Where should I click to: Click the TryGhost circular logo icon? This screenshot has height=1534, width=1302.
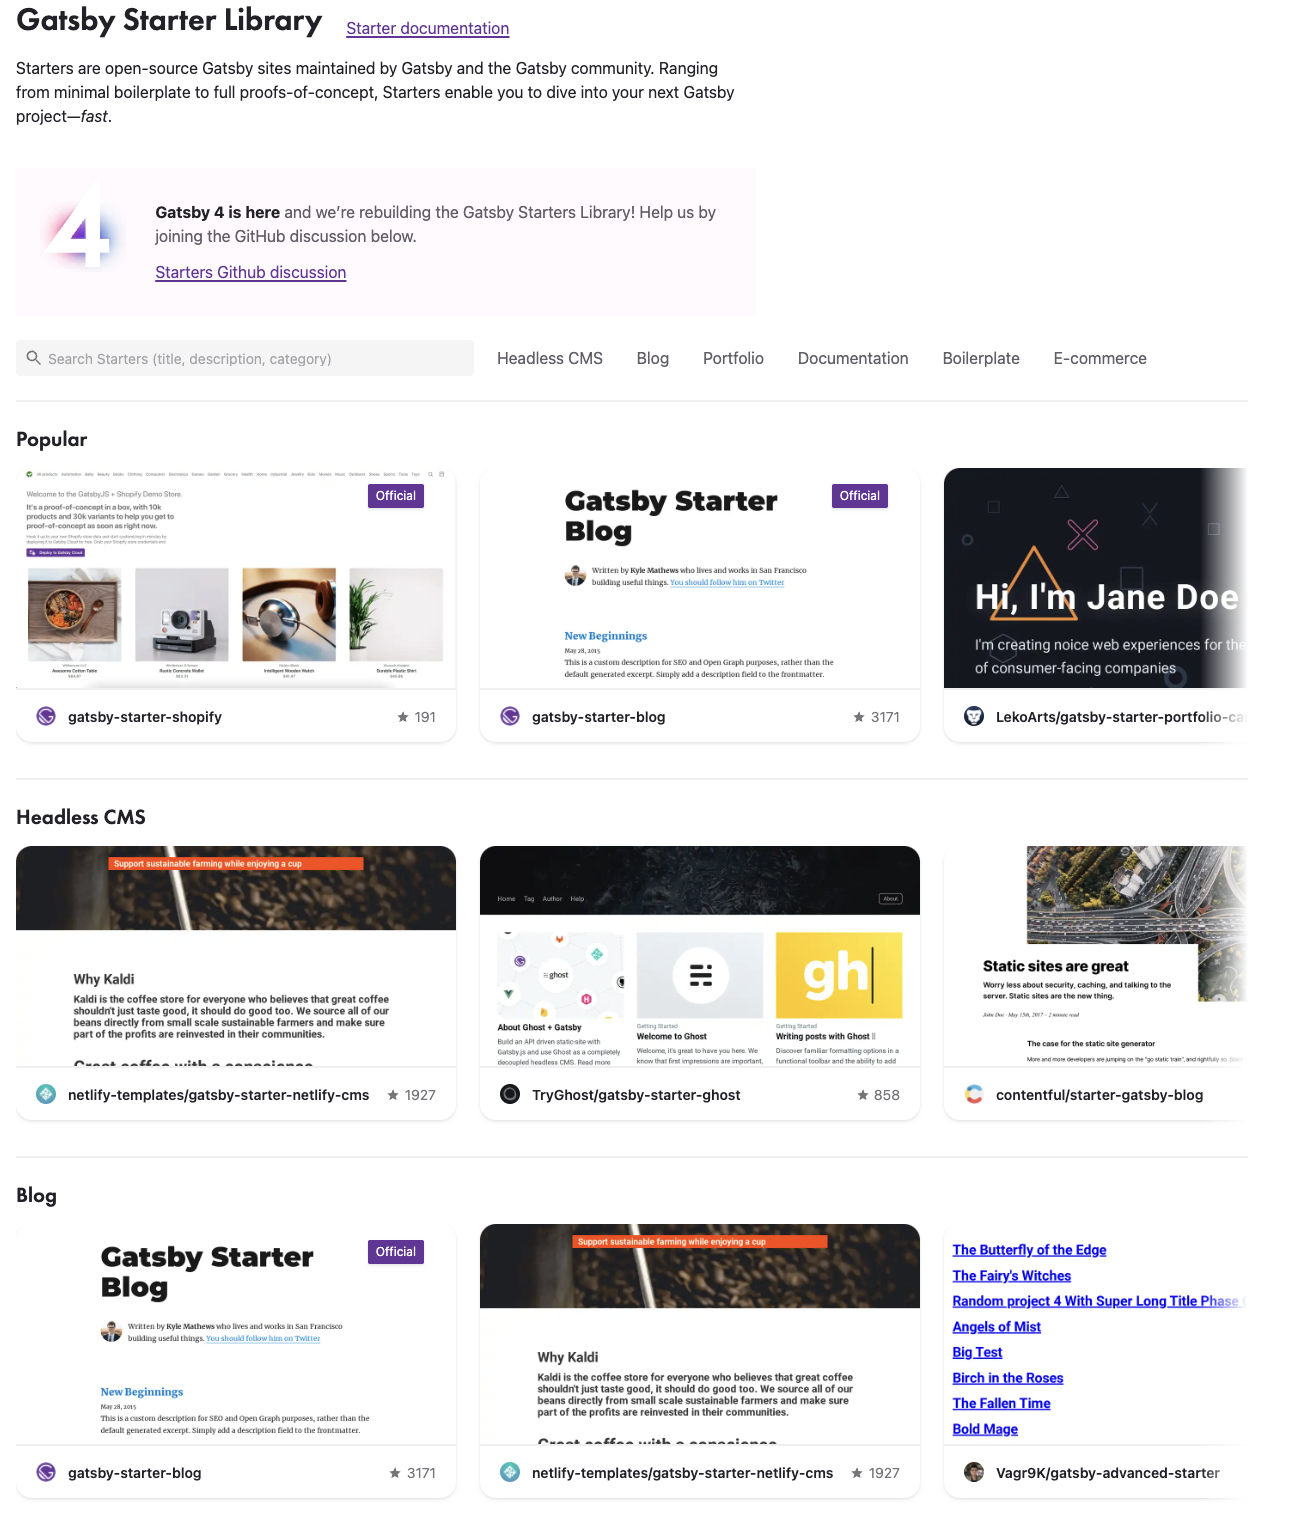[510, 1094]
